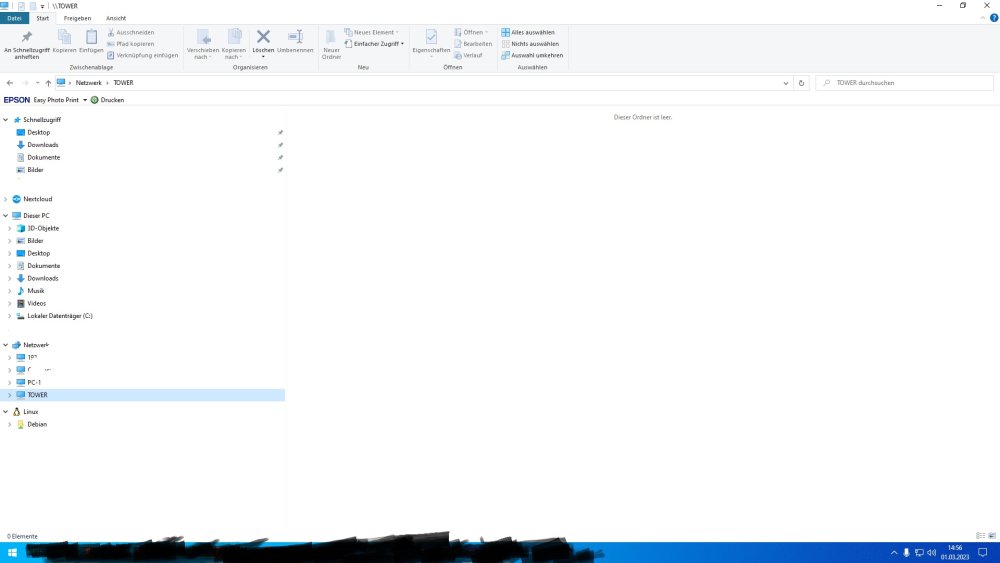Expand Lokaler Datenträger (C:) node
The image size is (1000, 563).
coord(10,316)
